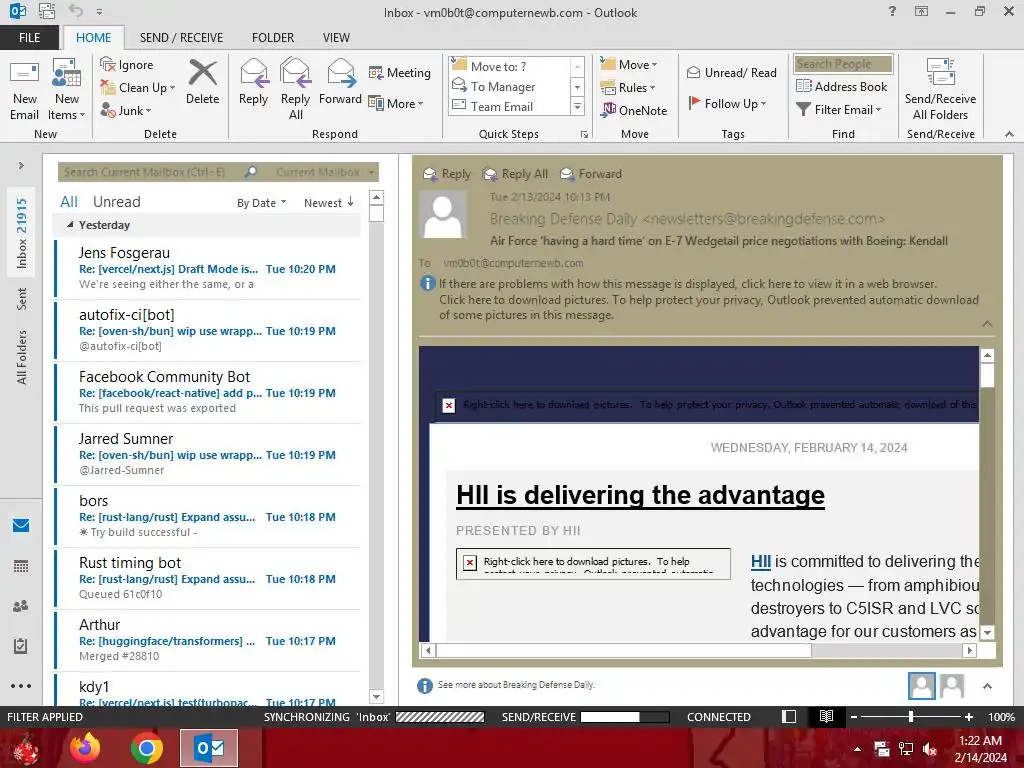Adjust the zoom slider in the status bar
Screen dimensions: 1024x768
click(911, 717)
